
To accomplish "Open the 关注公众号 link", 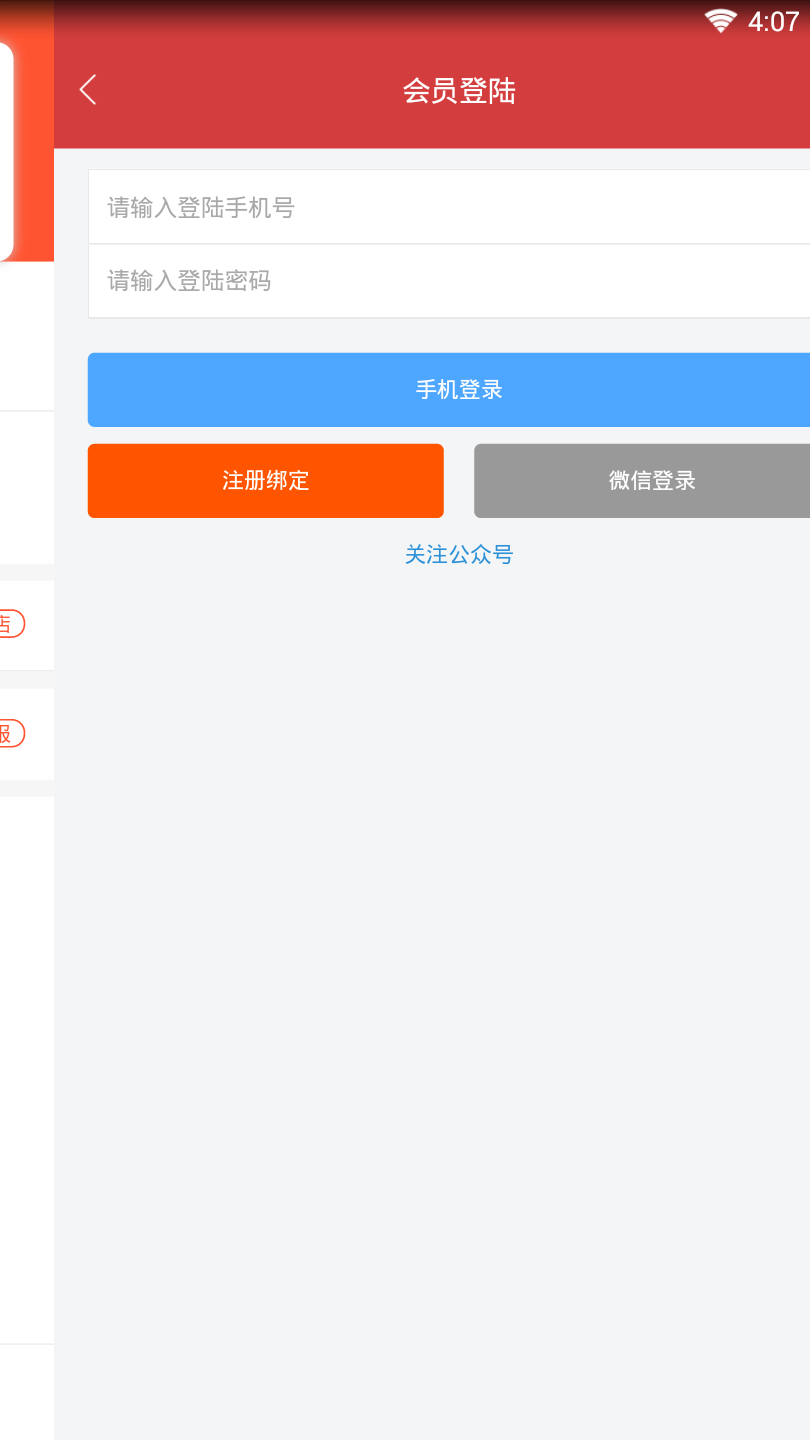I will click(x=459, y=554).
